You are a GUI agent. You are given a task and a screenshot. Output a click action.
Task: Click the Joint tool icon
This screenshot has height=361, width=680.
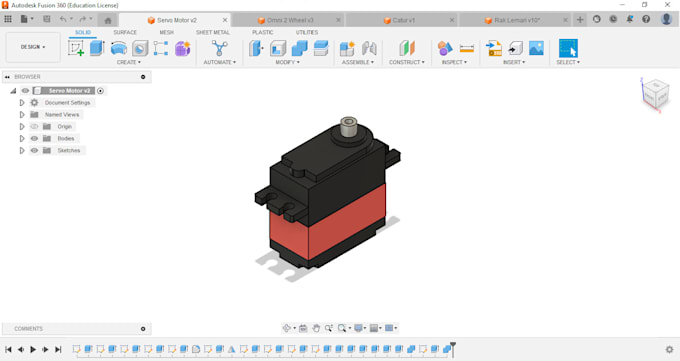tap(369, 48)
